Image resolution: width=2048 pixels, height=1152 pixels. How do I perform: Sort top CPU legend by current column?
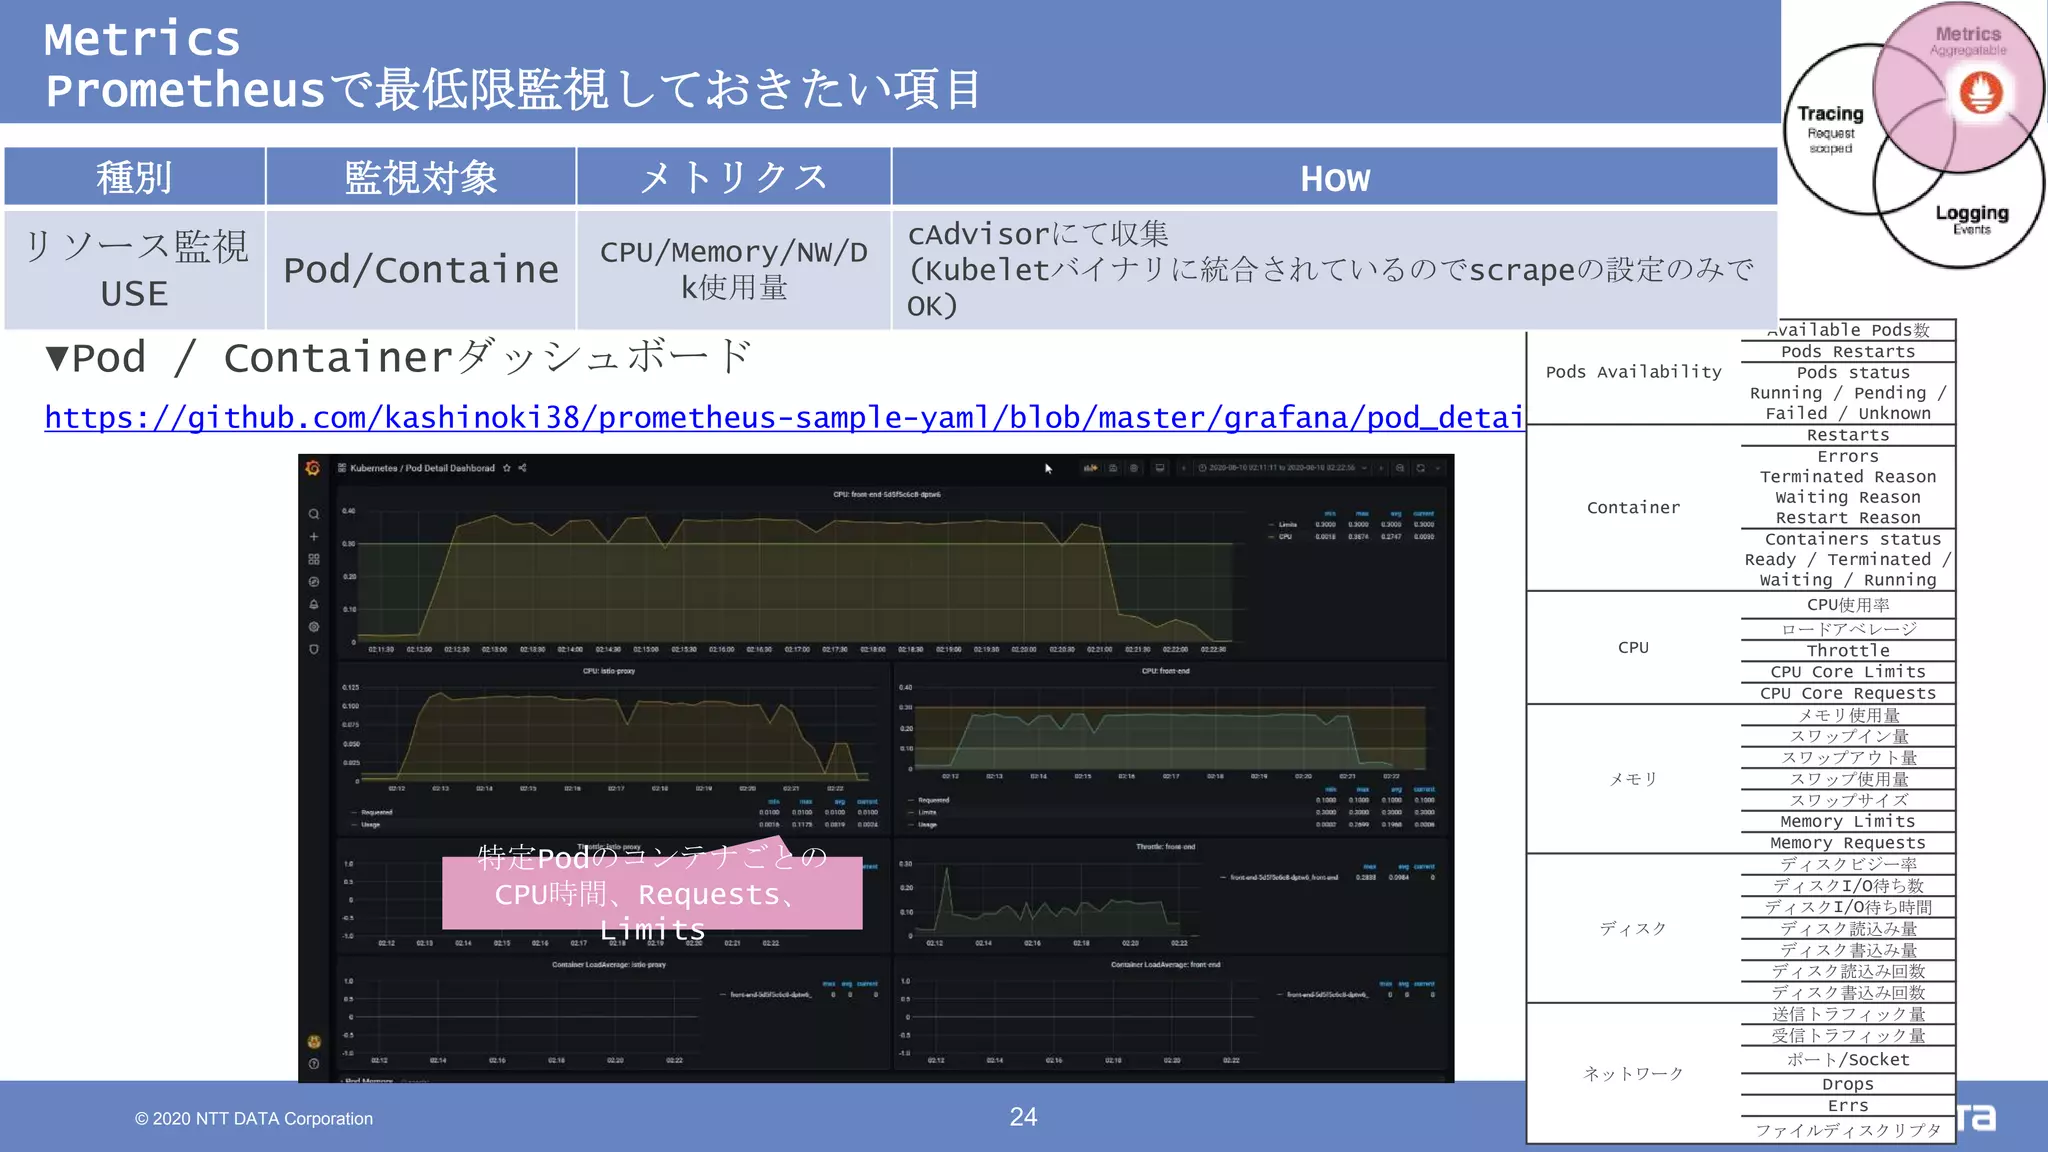tap(1424, 514)
